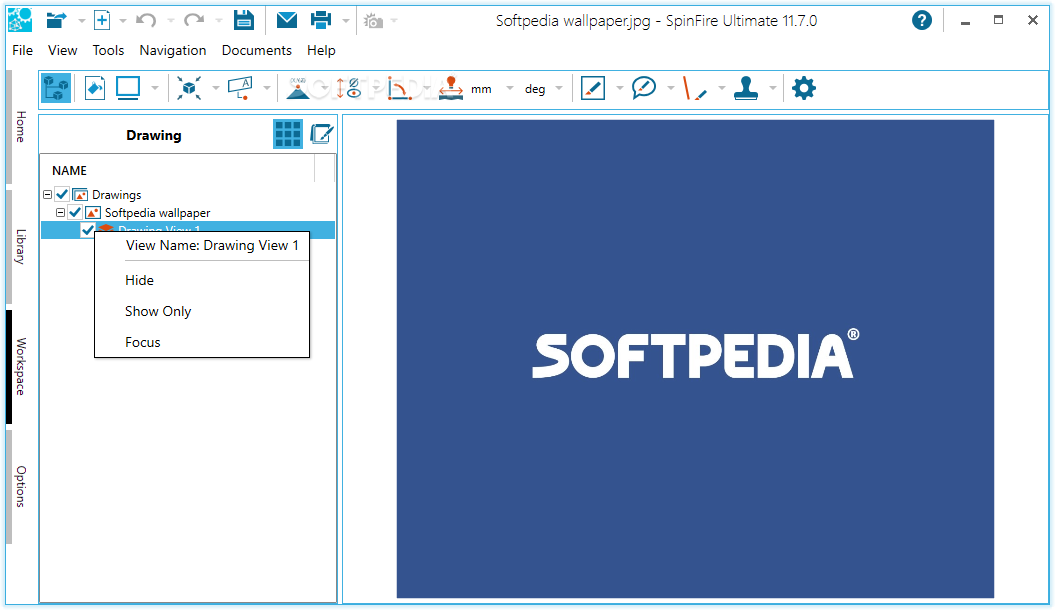Undo the last action
The width and height of the screenshot is (1055, 610).
(x=146, y=20)
